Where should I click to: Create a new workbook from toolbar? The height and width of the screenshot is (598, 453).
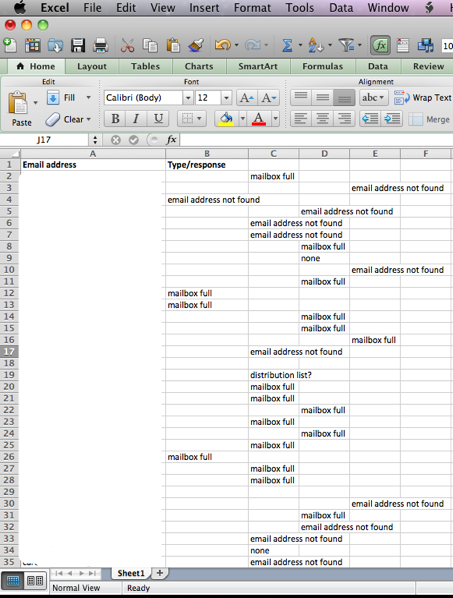10,46
